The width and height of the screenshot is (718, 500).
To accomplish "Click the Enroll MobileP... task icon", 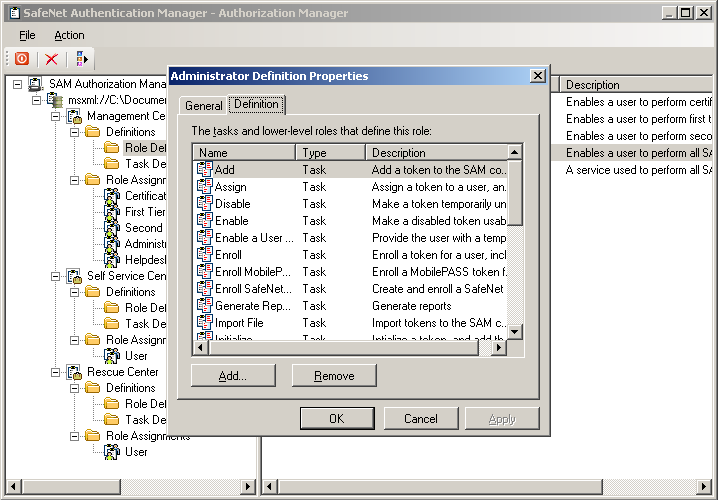I will pos(204,272).
